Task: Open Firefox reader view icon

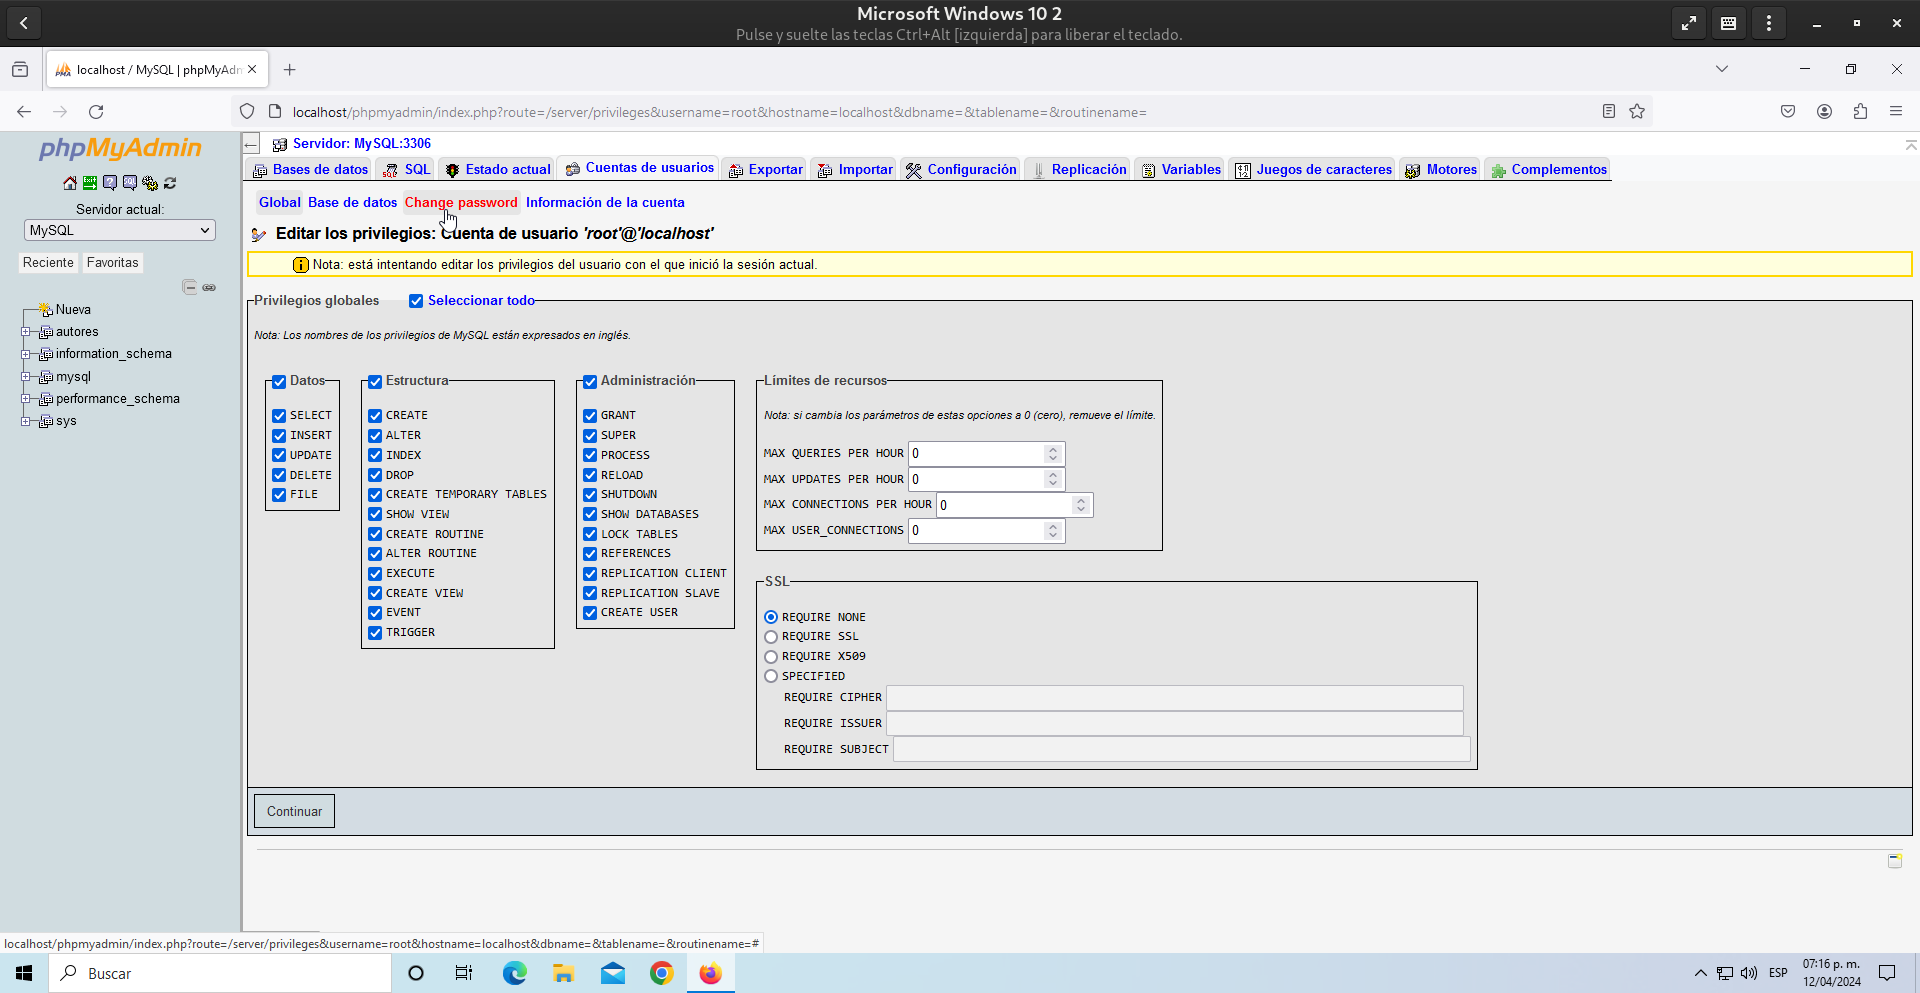Action: coord(1608,111)
